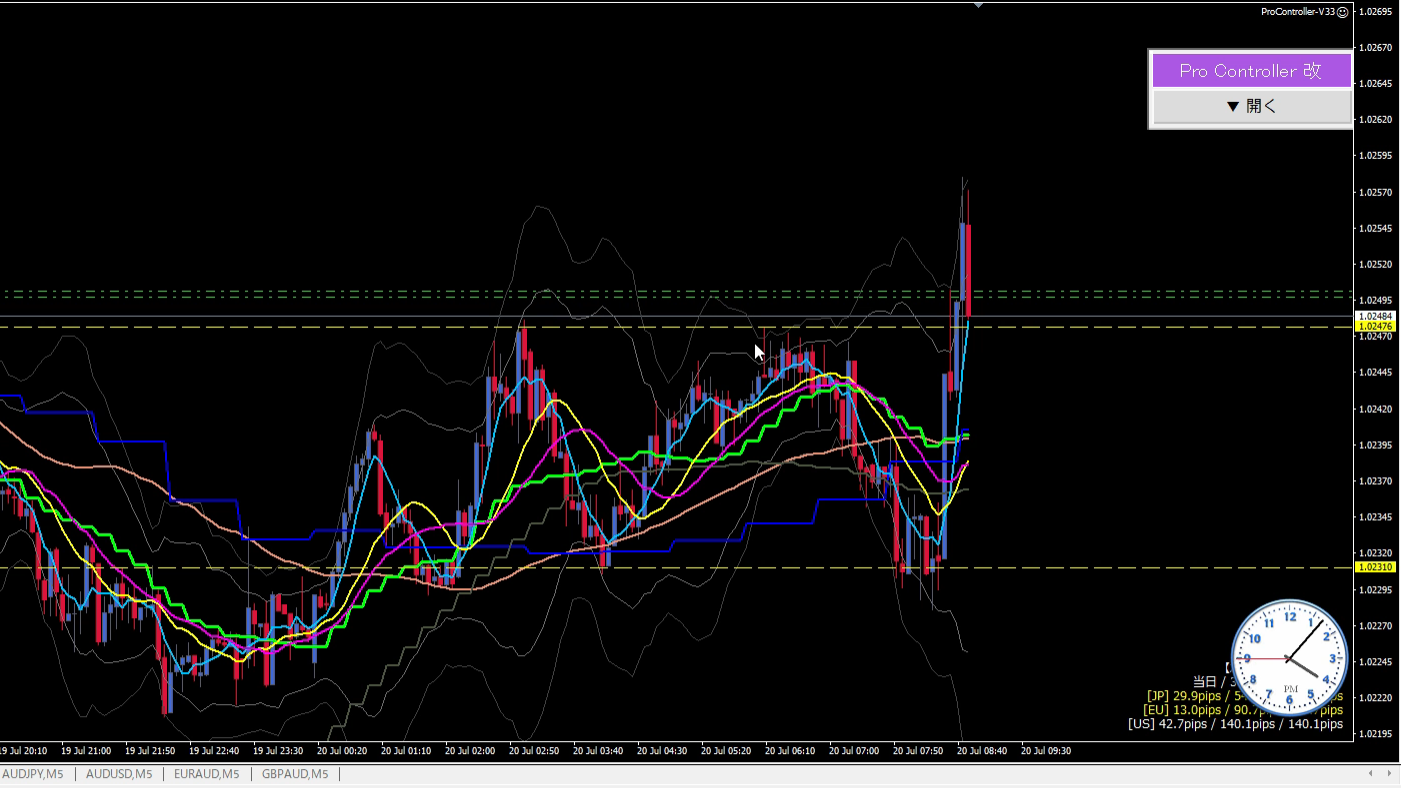1401x788 pixels.
Task: Click price axis value 1.02595
Action: click(x=1377, y=156)
